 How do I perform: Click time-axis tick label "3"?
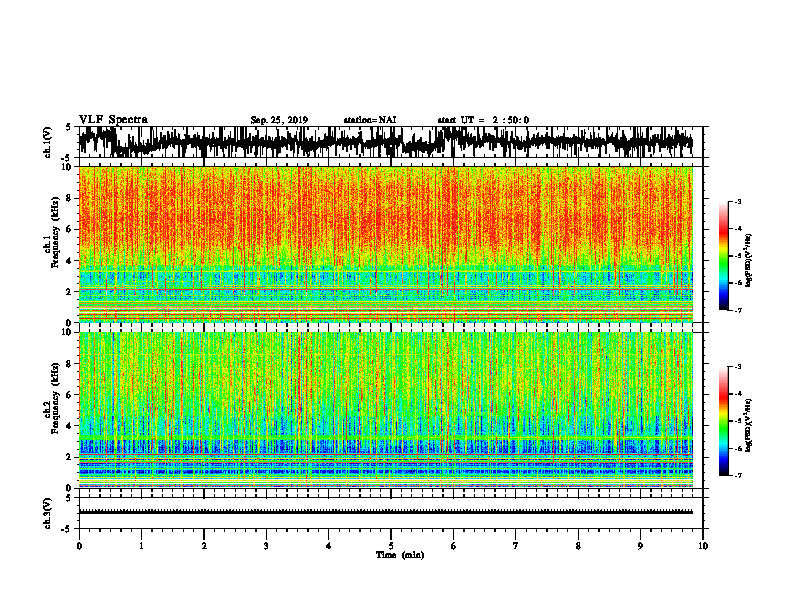pyautogui.click(x=266, y=546)
